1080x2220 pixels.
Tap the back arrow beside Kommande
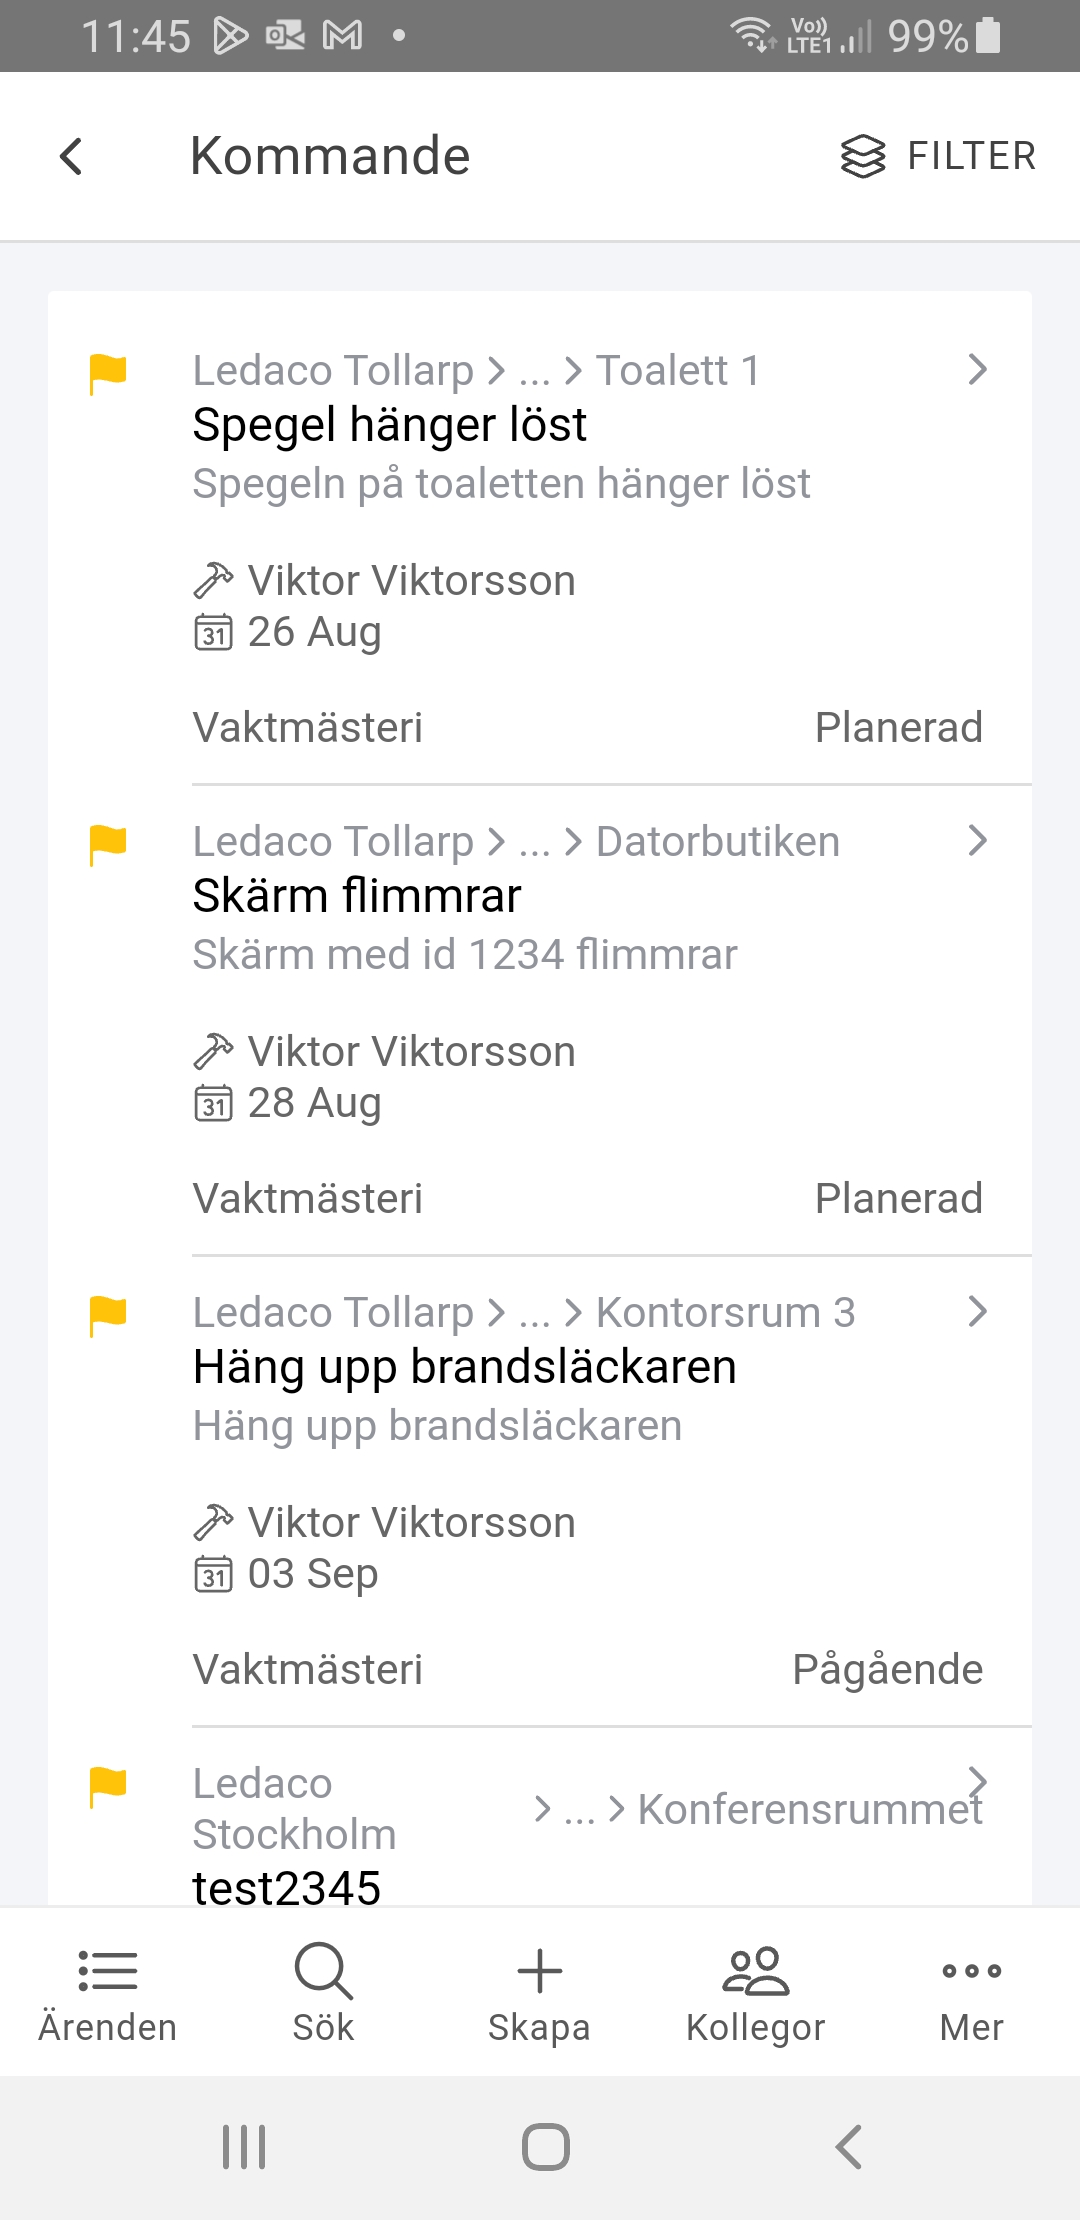pyautogui.click(x=71, y=156)
